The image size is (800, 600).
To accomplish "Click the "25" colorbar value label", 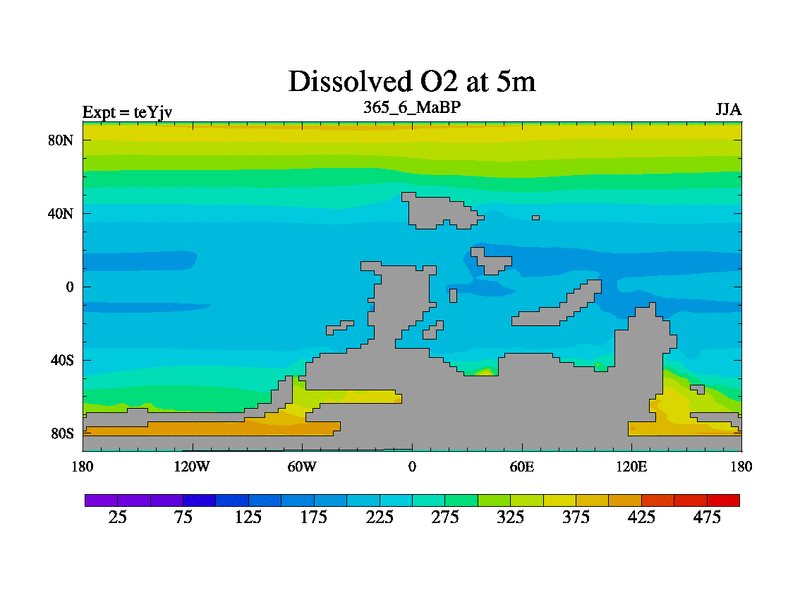I will pos(117,517).
